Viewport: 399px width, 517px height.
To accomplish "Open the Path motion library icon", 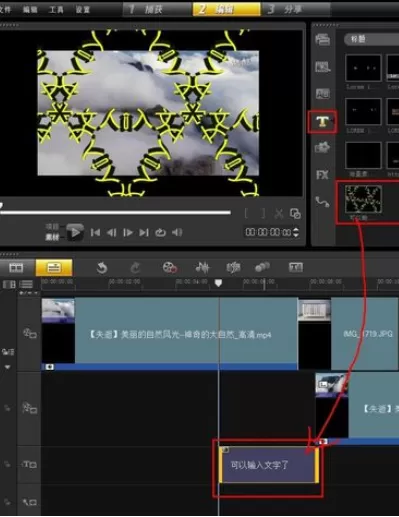I will [x=322, y=202].
